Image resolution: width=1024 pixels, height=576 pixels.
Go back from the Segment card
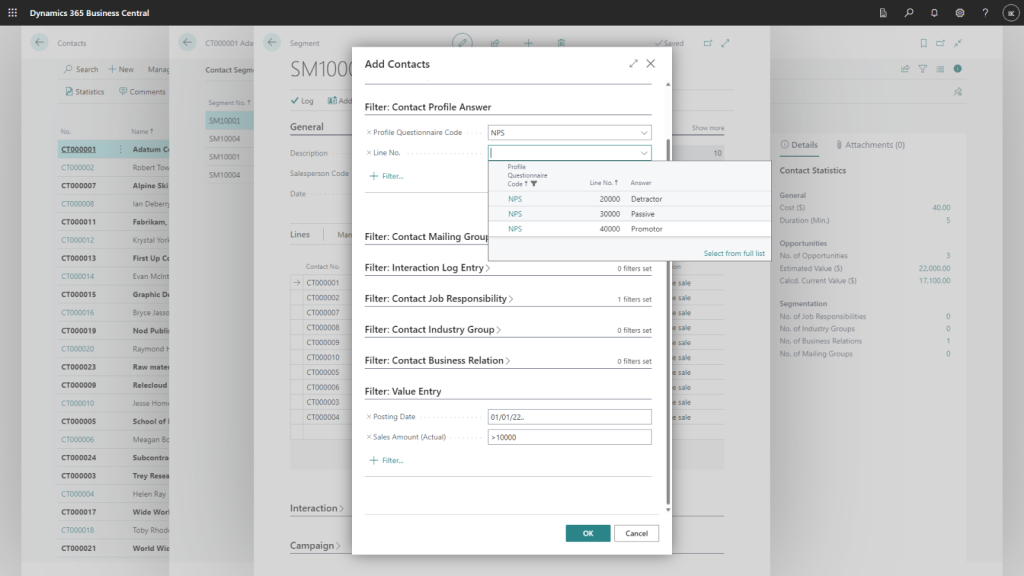[272, 42]
